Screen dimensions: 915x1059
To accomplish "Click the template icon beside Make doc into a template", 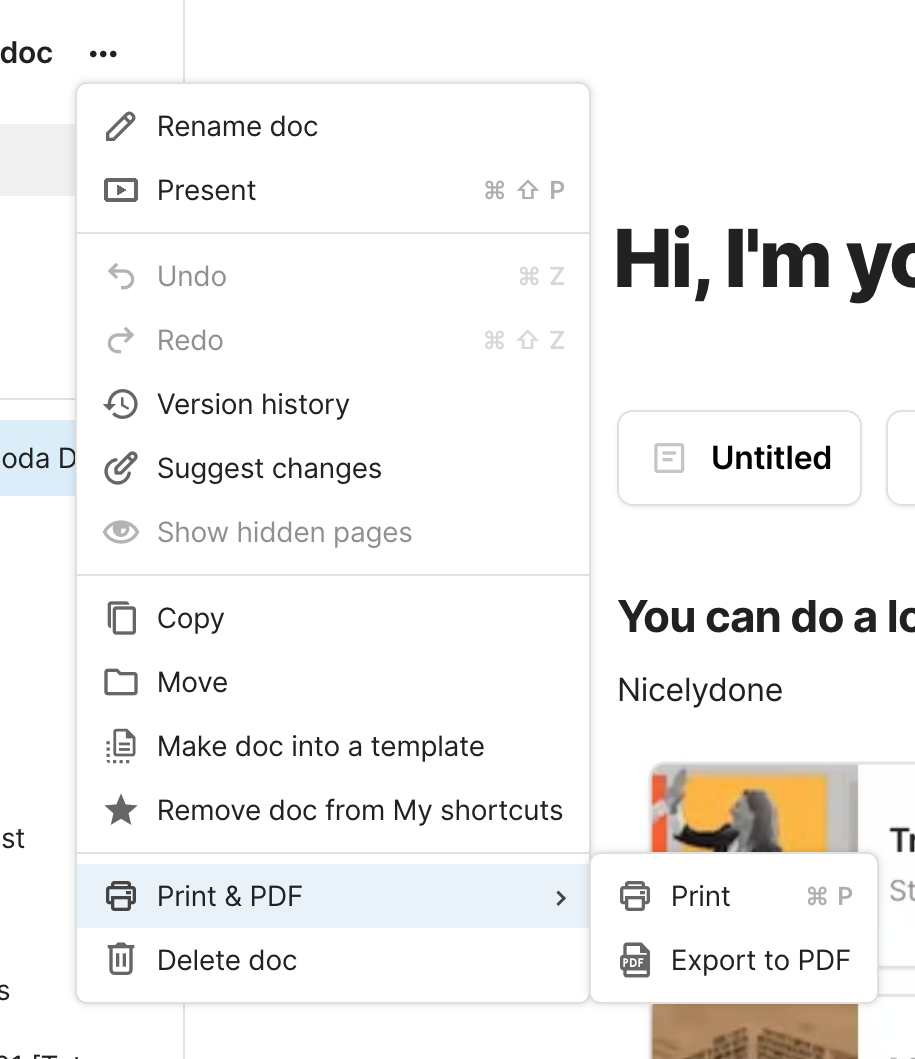I will tap(120, 746).
